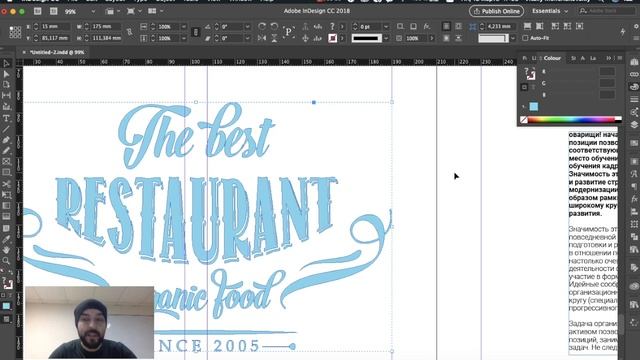Toggle the No Text Wrap button

[446, 27]
